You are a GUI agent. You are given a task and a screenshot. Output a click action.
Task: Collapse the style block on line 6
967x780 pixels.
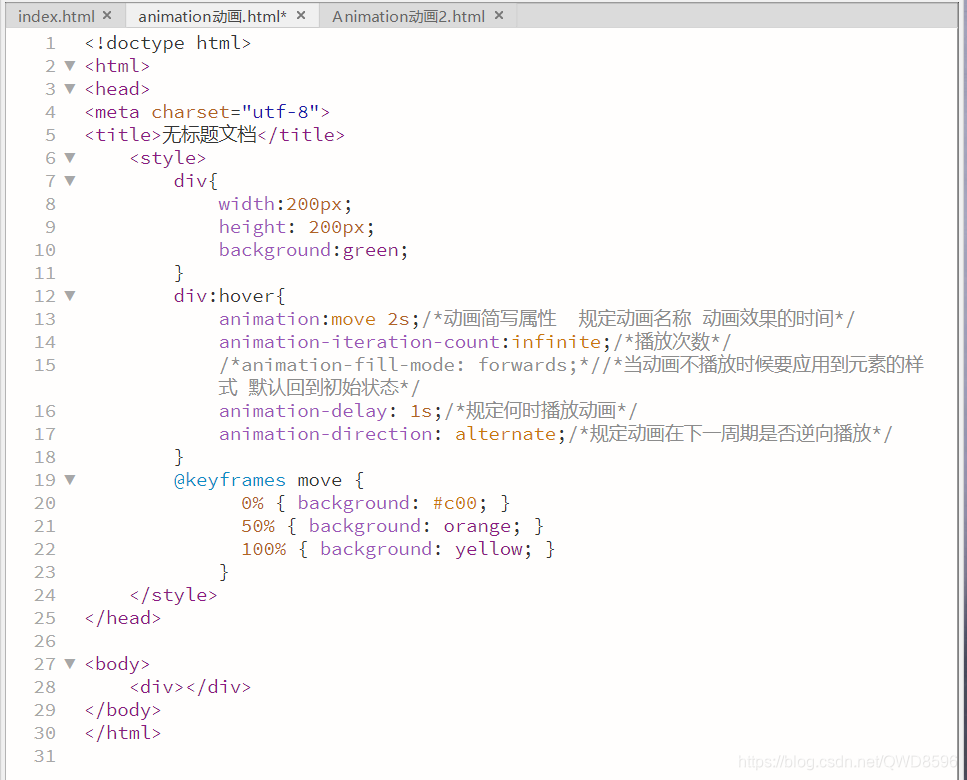point(70,158)
